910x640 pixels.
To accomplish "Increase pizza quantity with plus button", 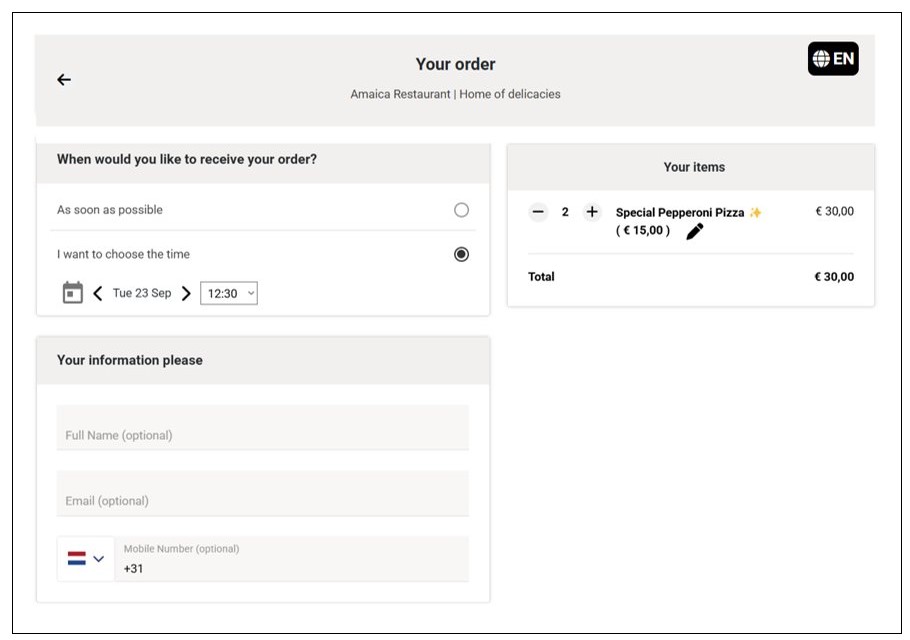I will click(x=592, y=212).
